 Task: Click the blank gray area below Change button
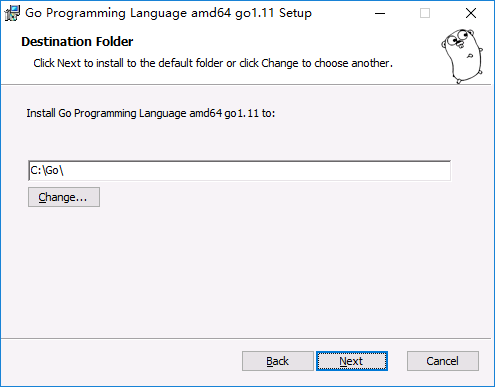246,272
